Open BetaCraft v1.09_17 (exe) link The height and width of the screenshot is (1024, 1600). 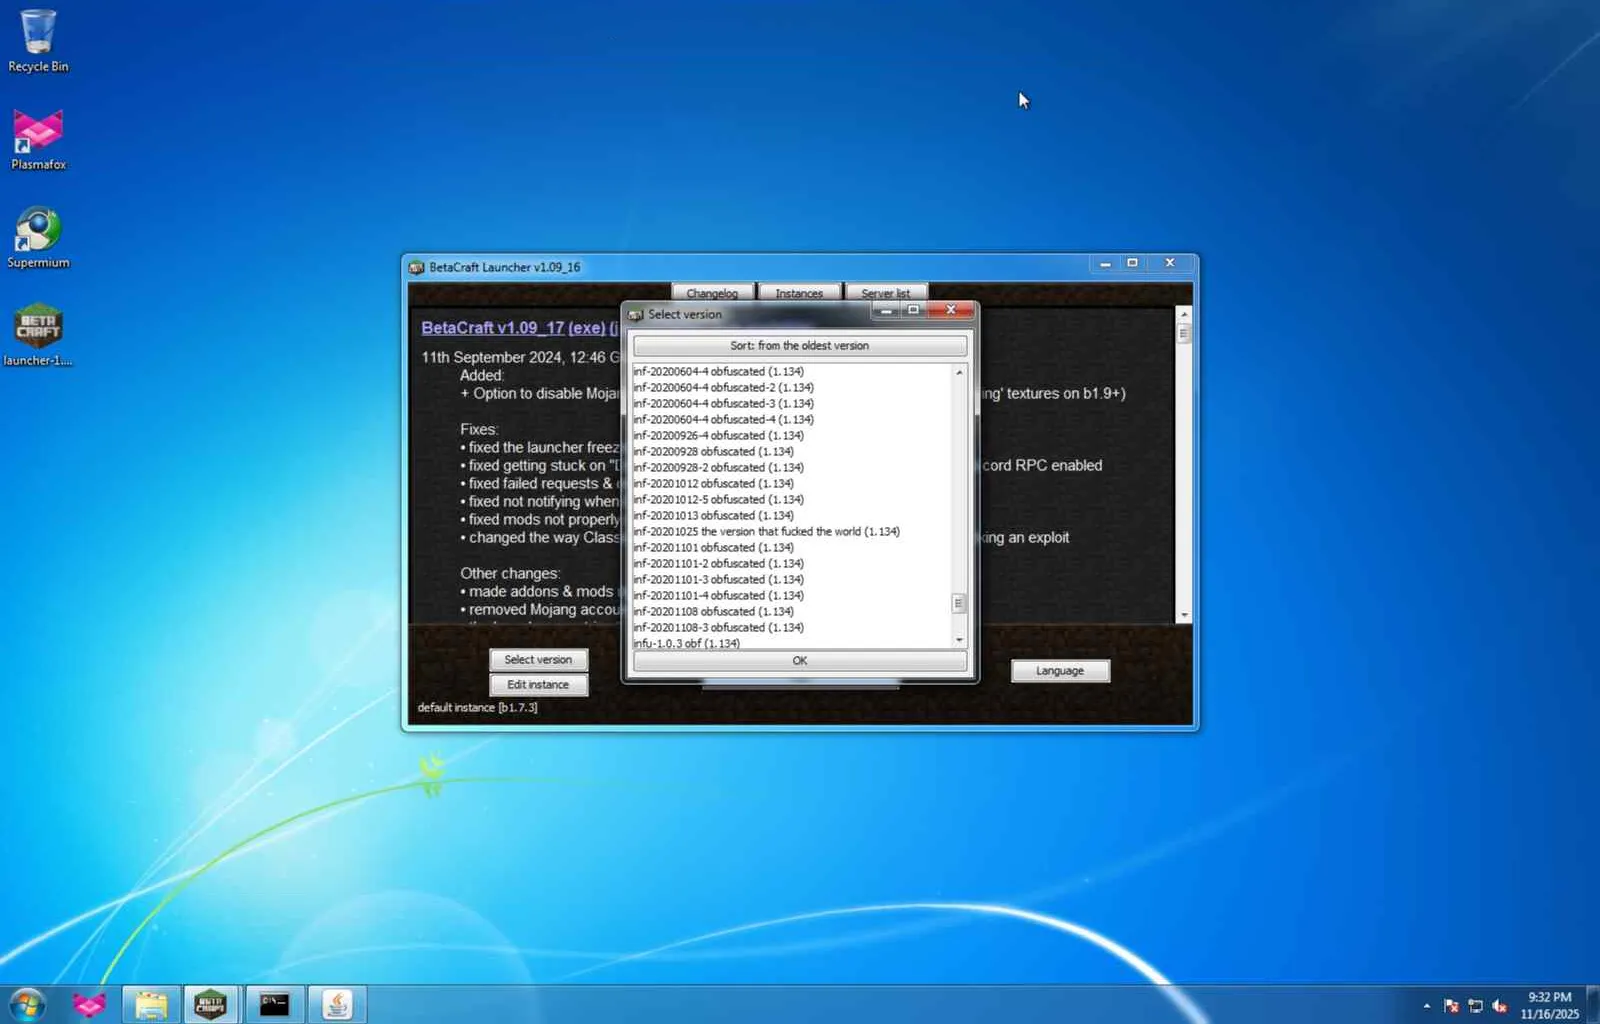[x=513, y=328]
